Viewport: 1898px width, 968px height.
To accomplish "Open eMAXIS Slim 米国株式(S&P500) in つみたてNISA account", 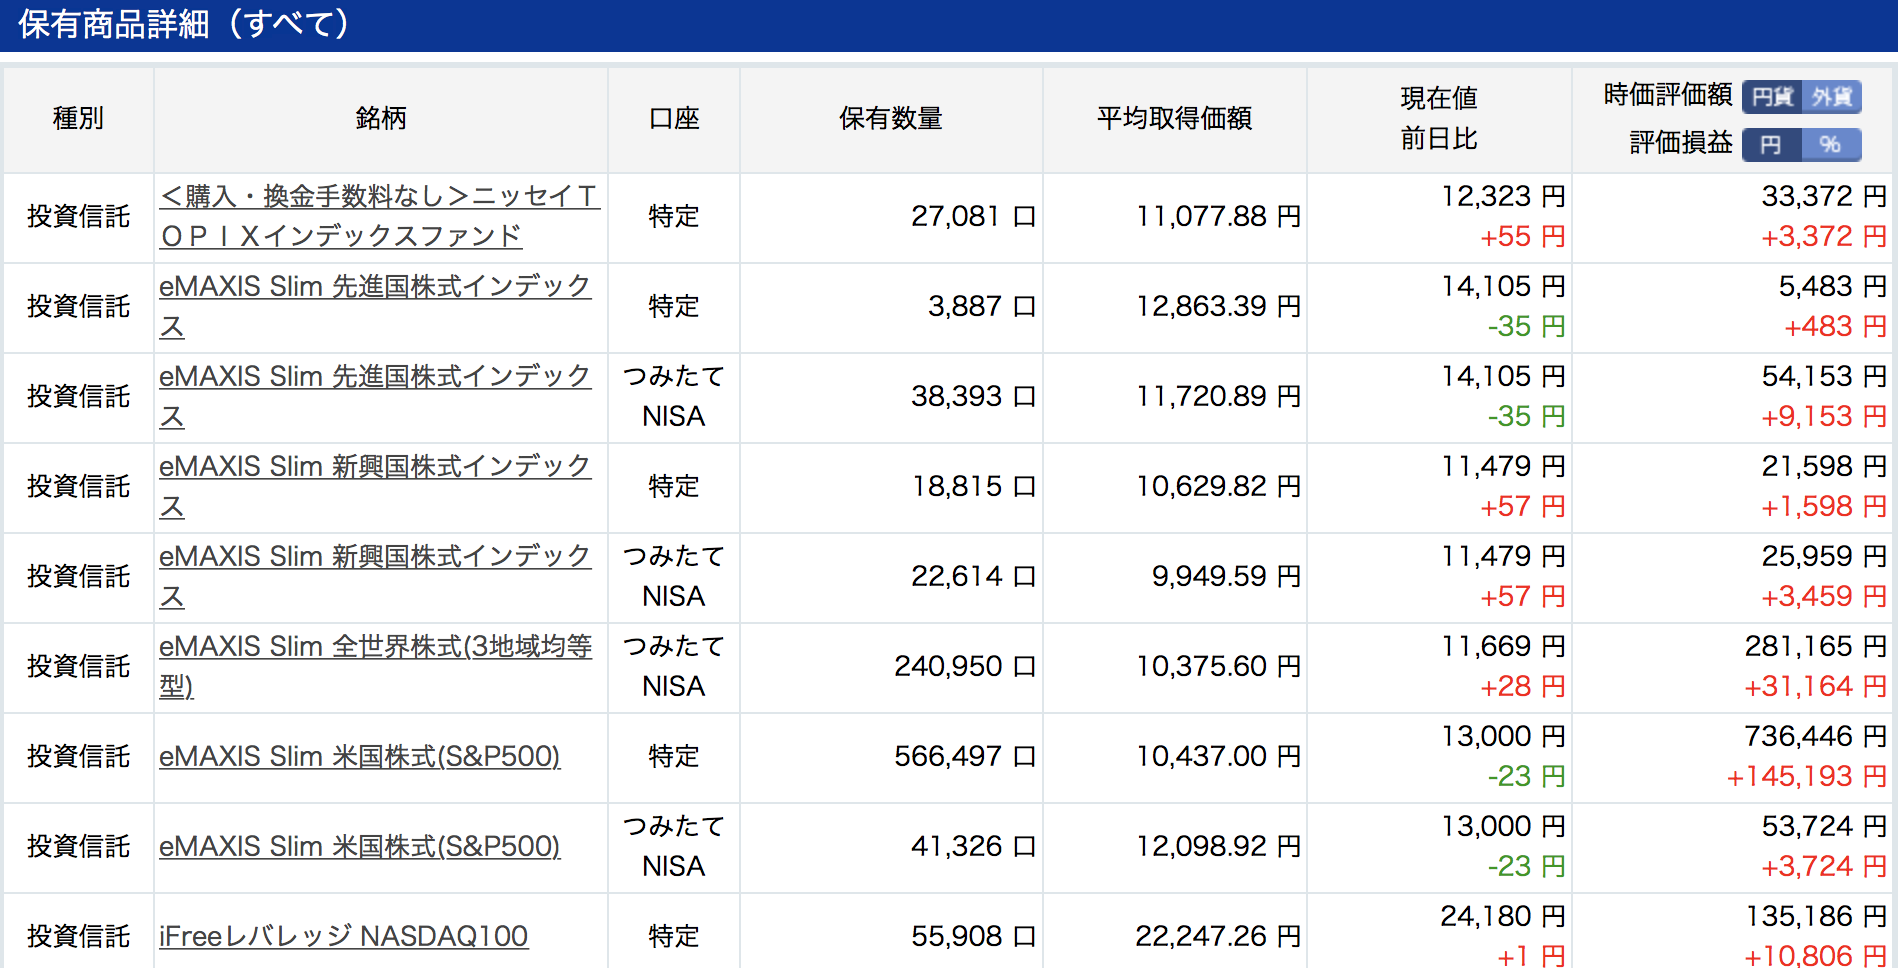I will click(360, 846).
